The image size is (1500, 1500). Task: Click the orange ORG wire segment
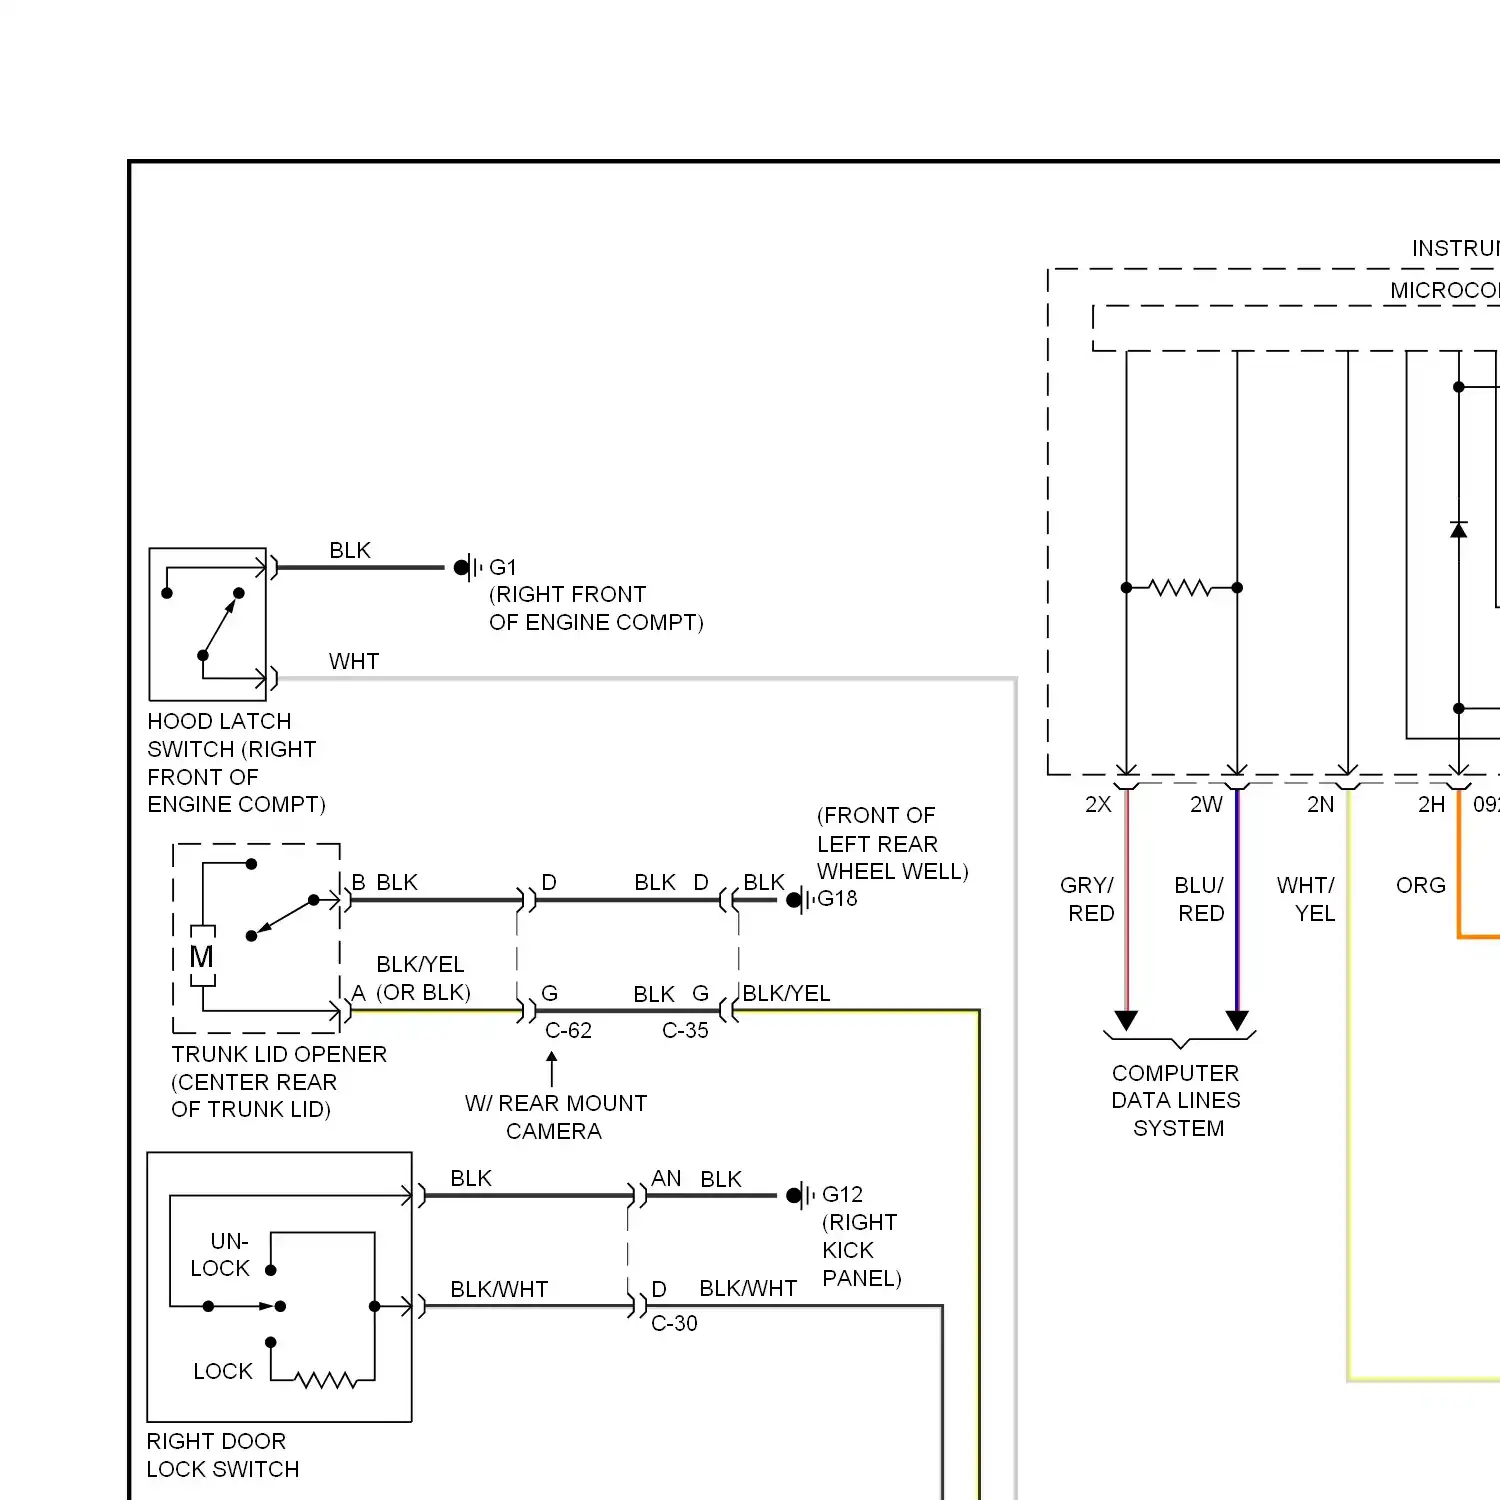1459,865
